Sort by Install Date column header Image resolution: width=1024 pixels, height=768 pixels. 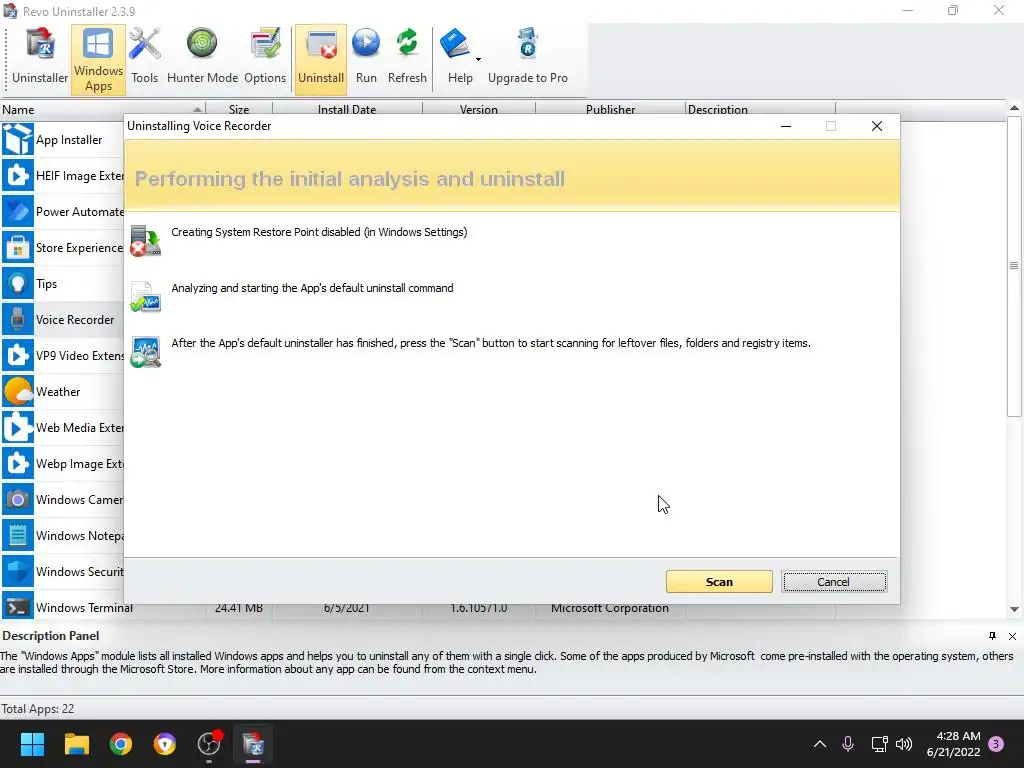[347, 109]
